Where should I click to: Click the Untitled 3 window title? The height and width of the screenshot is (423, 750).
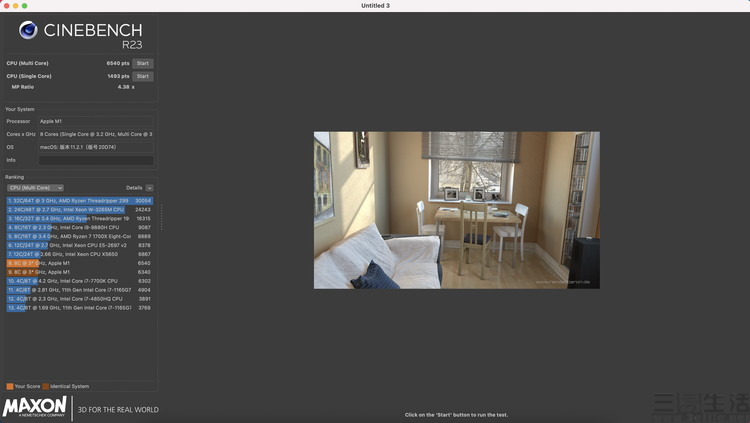click(375, 6)
